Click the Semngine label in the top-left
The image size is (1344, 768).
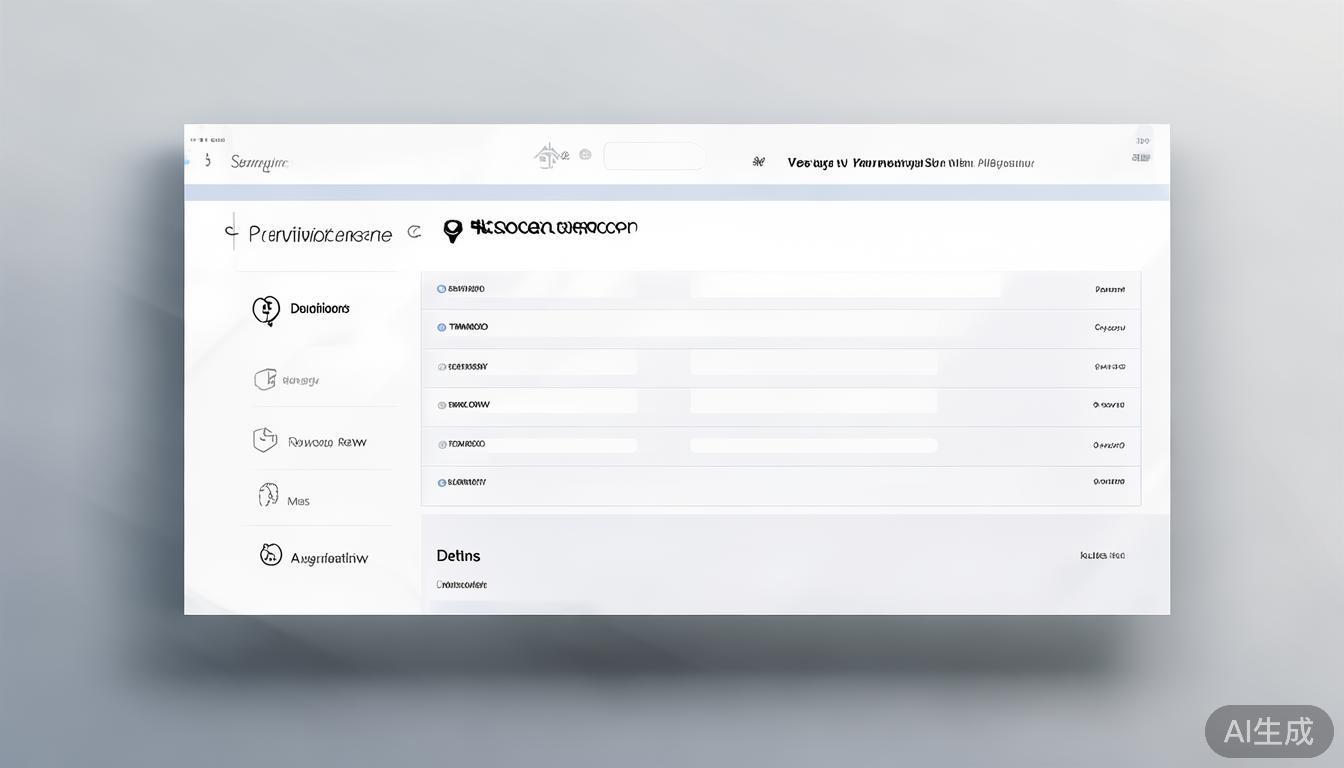point(259,162)
